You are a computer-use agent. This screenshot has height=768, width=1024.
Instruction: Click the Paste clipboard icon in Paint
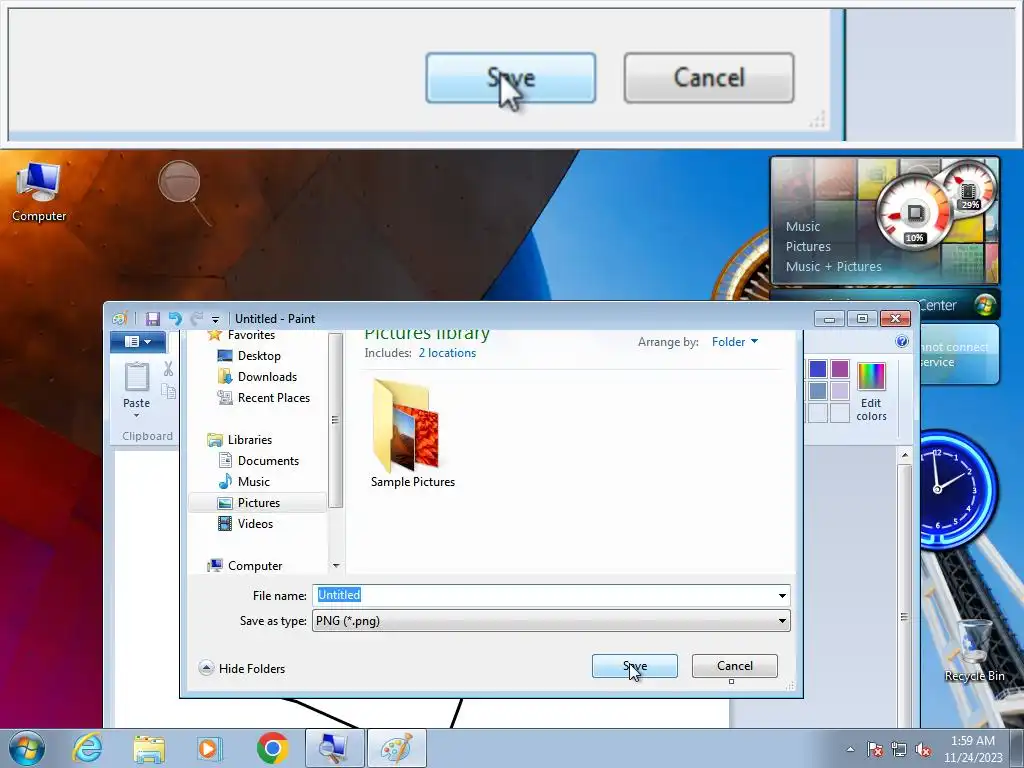tap(136, 377)
